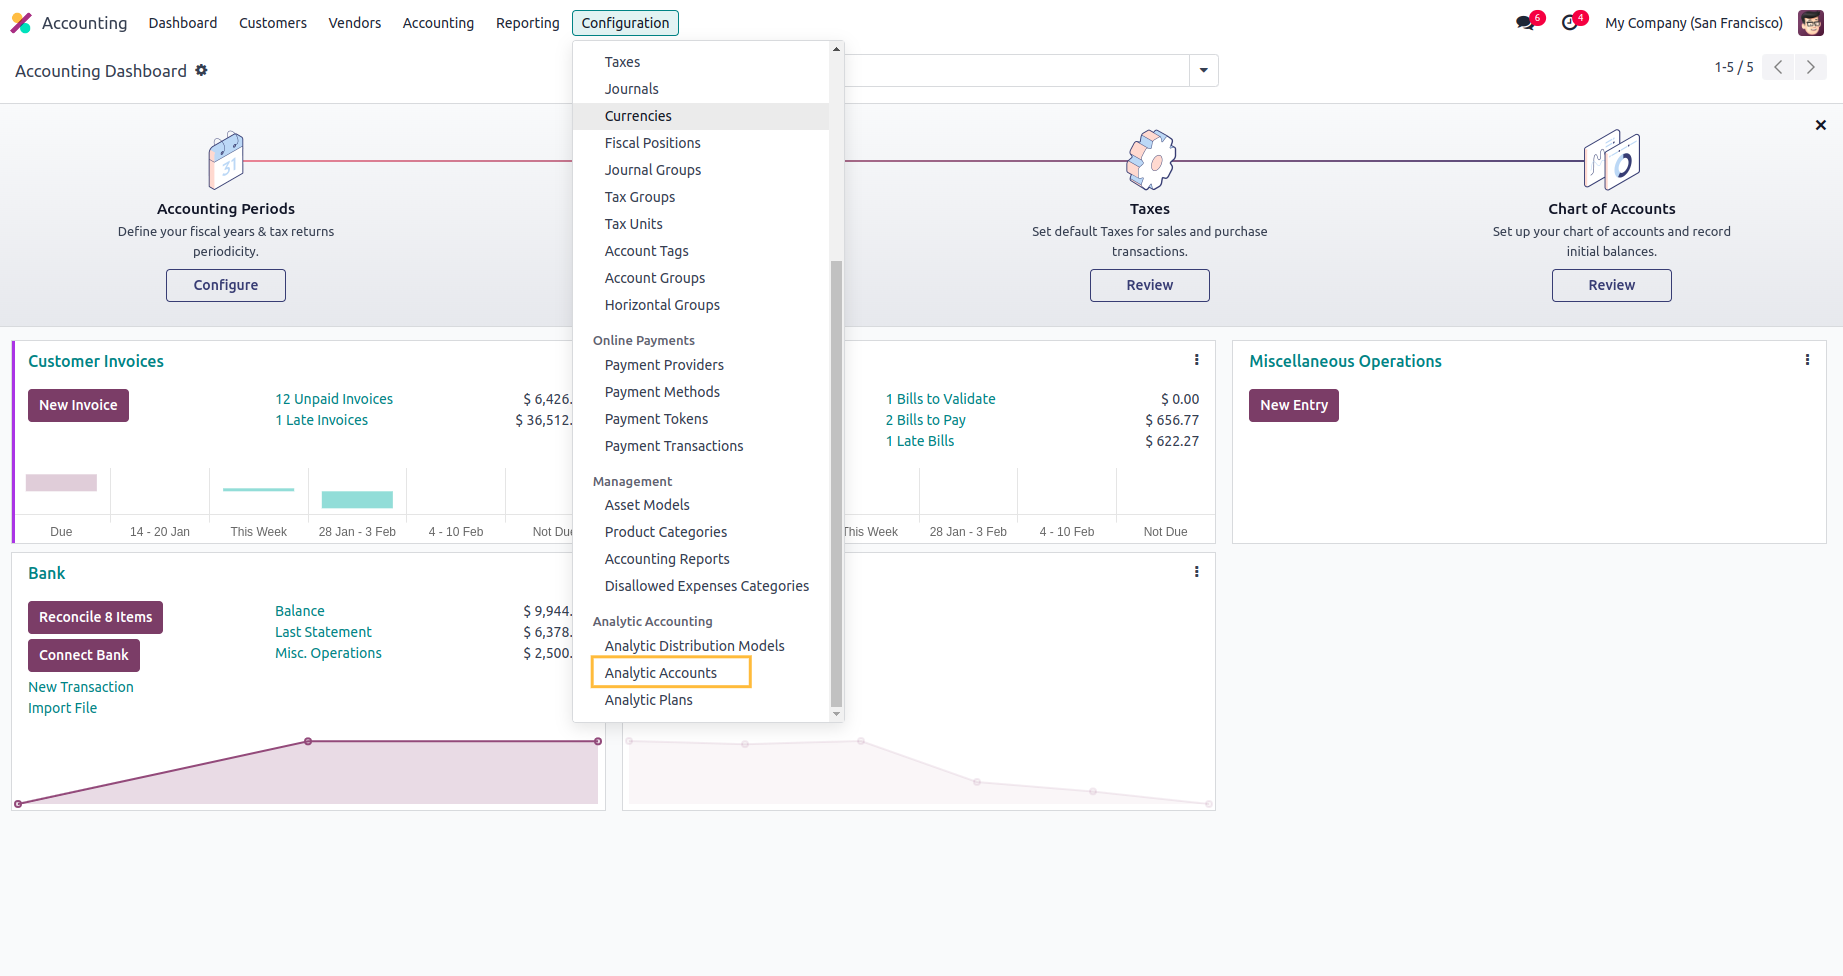Screen dimensions: 1843x976
Task: Open Journal Groups
Action: [701, 170]
